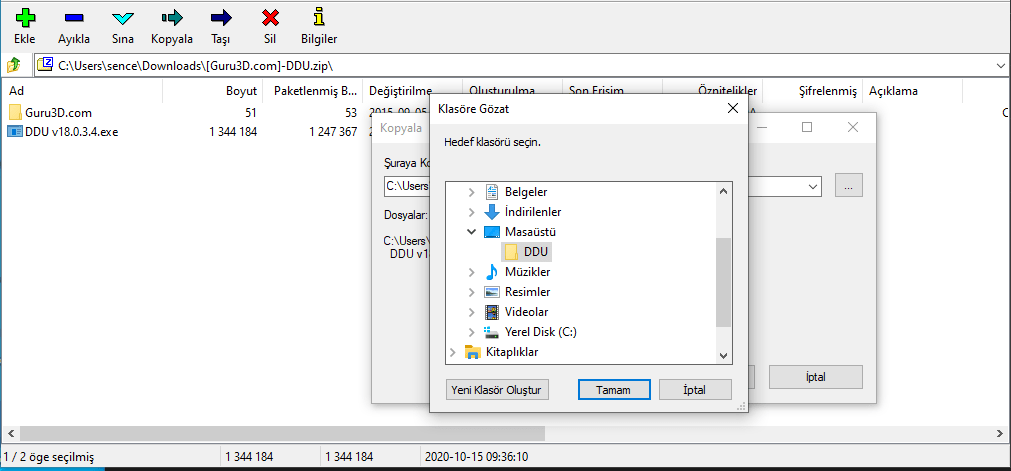This screenshot has width=1011, height=471.
Task: Click the İndirilenler downloads icon
Action: point(492,212)
